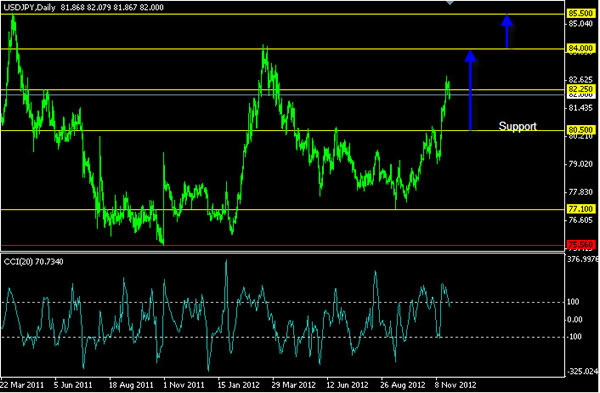The width and height of the screenshot is (600, 393).
Task: Select the 80.500 yellow price label
Action: pos(580,130)
